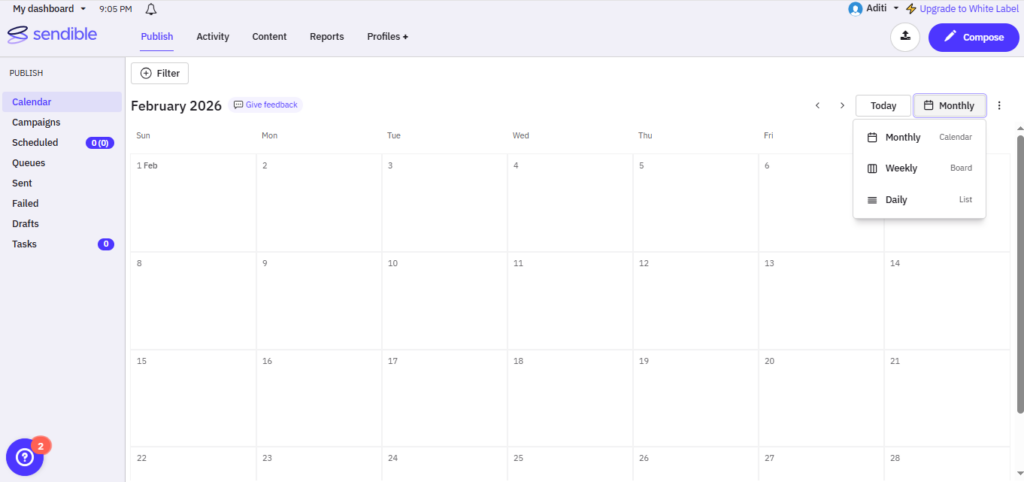Open Sent in the sidebar

coord(22,183)
